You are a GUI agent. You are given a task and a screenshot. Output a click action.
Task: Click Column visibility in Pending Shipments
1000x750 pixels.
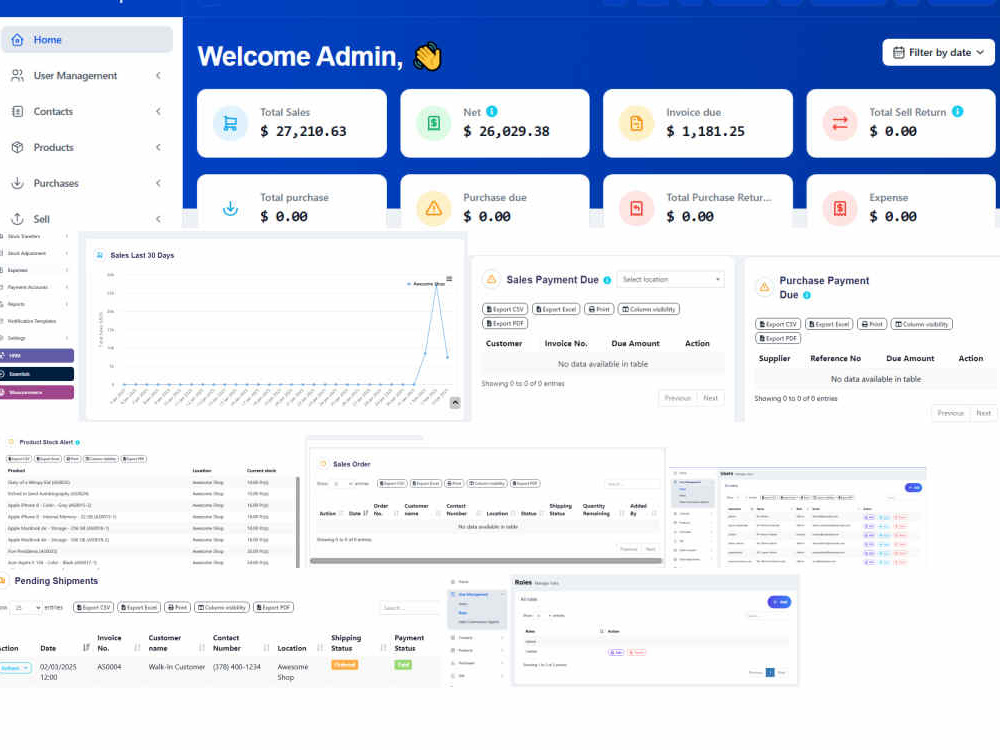(x=222, y=608)
